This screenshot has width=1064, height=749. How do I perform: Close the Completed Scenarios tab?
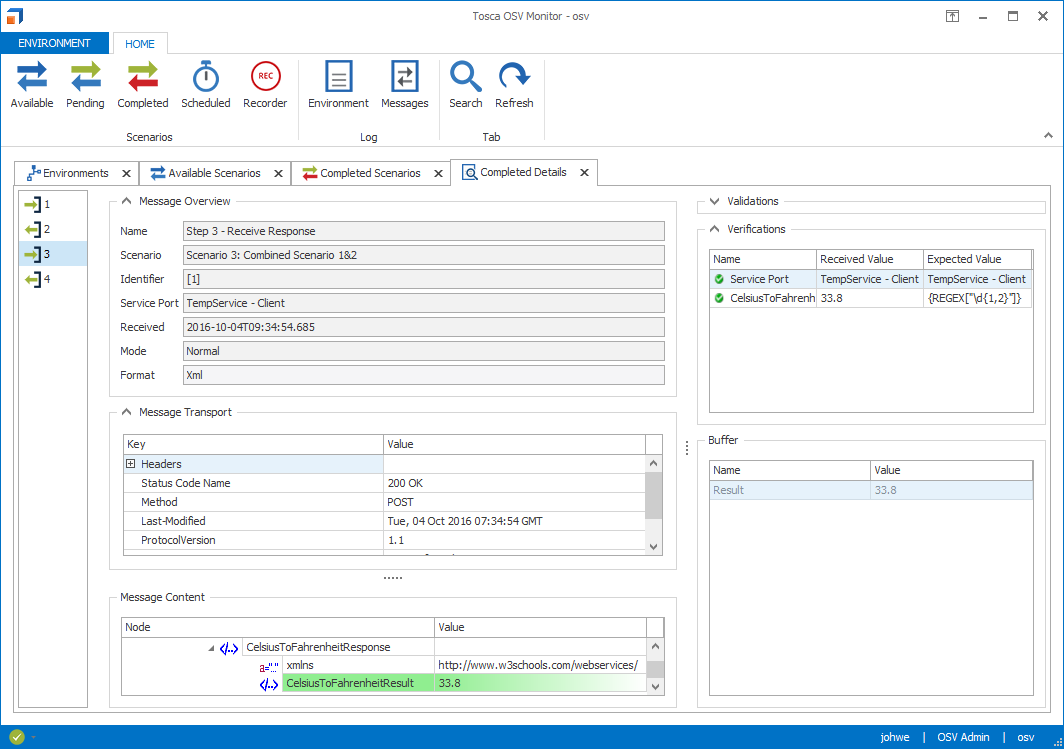point(438,173)
